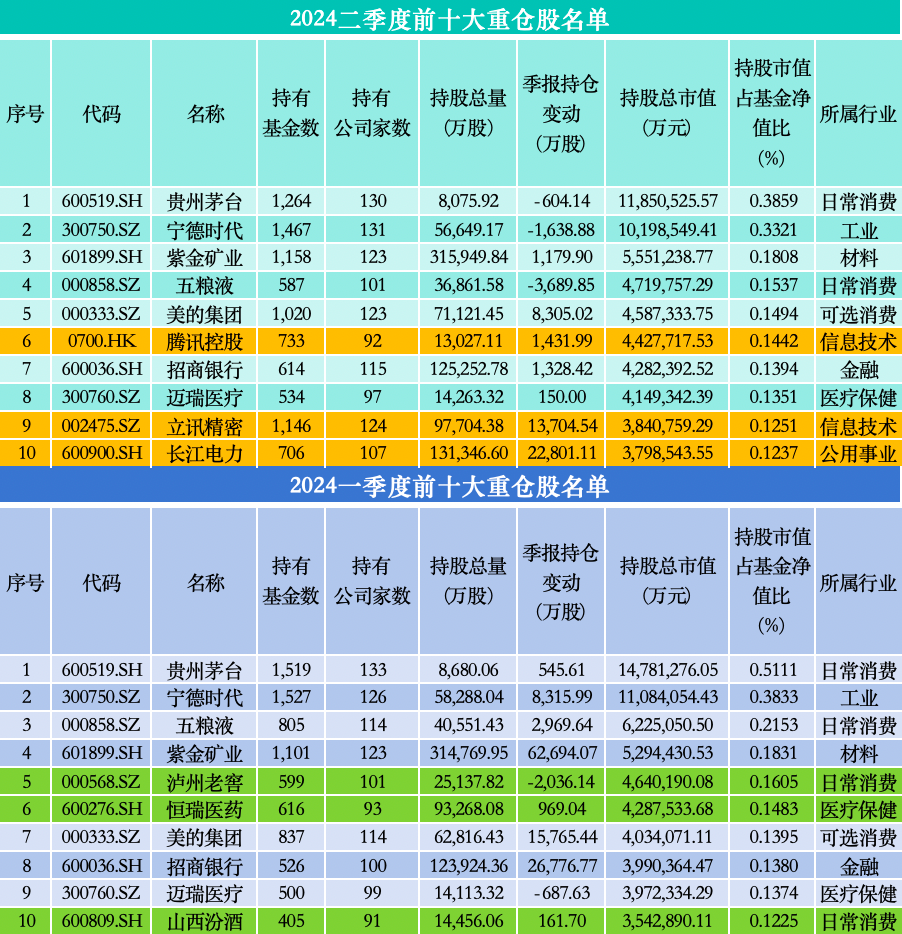Click holdings change '62,694.07'
The image size is (902, 934).
(x=562, y=754)
